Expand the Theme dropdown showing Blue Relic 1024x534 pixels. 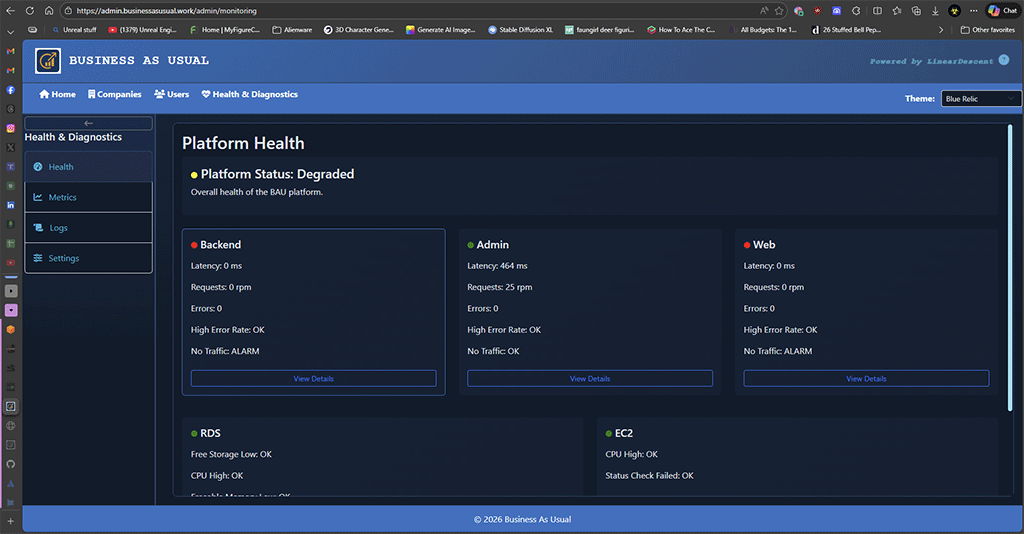point(980,99)
